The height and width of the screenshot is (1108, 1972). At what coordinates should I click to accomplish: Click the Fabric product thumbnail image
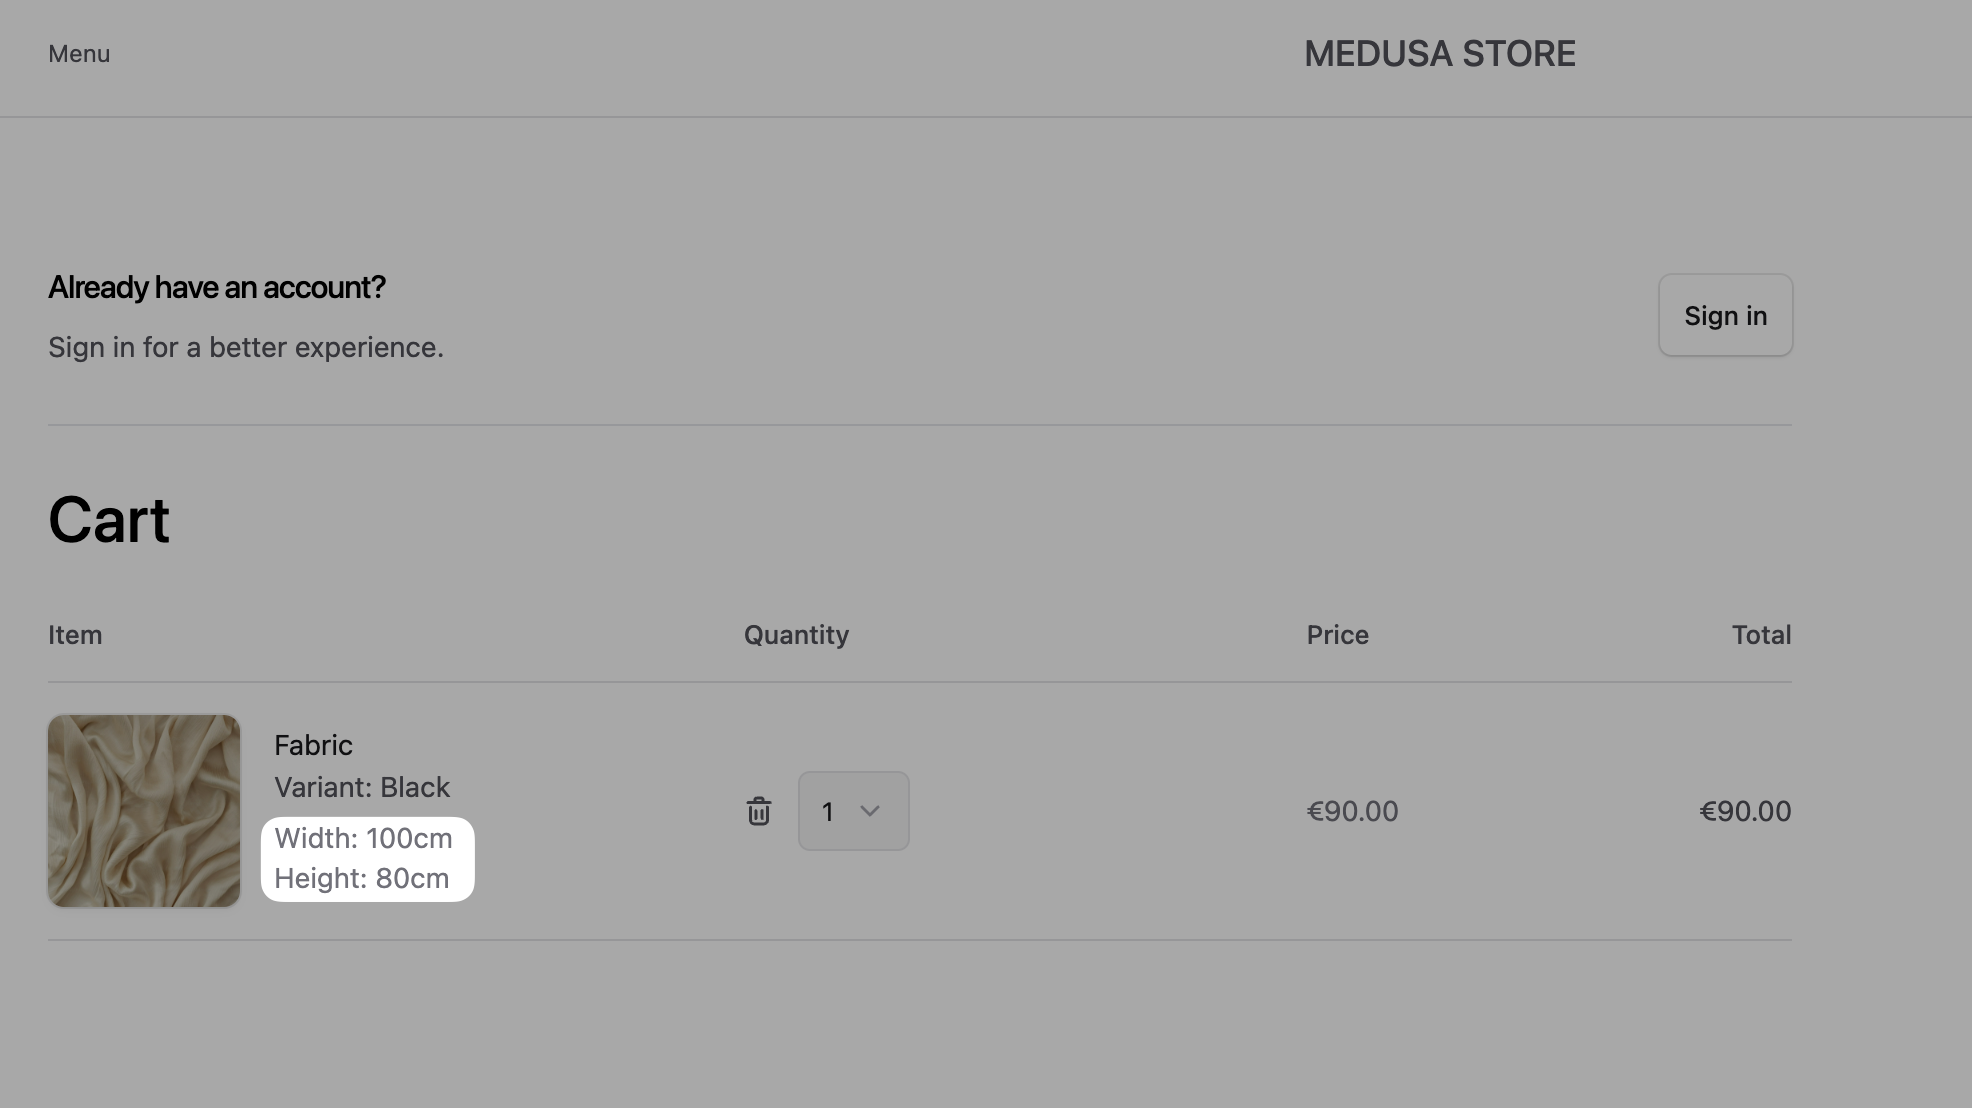point(143,810)
